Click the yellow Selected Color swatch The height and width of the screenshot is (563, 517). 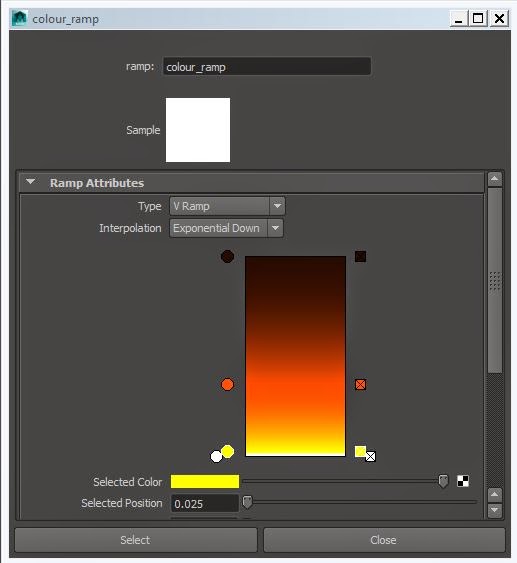[205, 481]
